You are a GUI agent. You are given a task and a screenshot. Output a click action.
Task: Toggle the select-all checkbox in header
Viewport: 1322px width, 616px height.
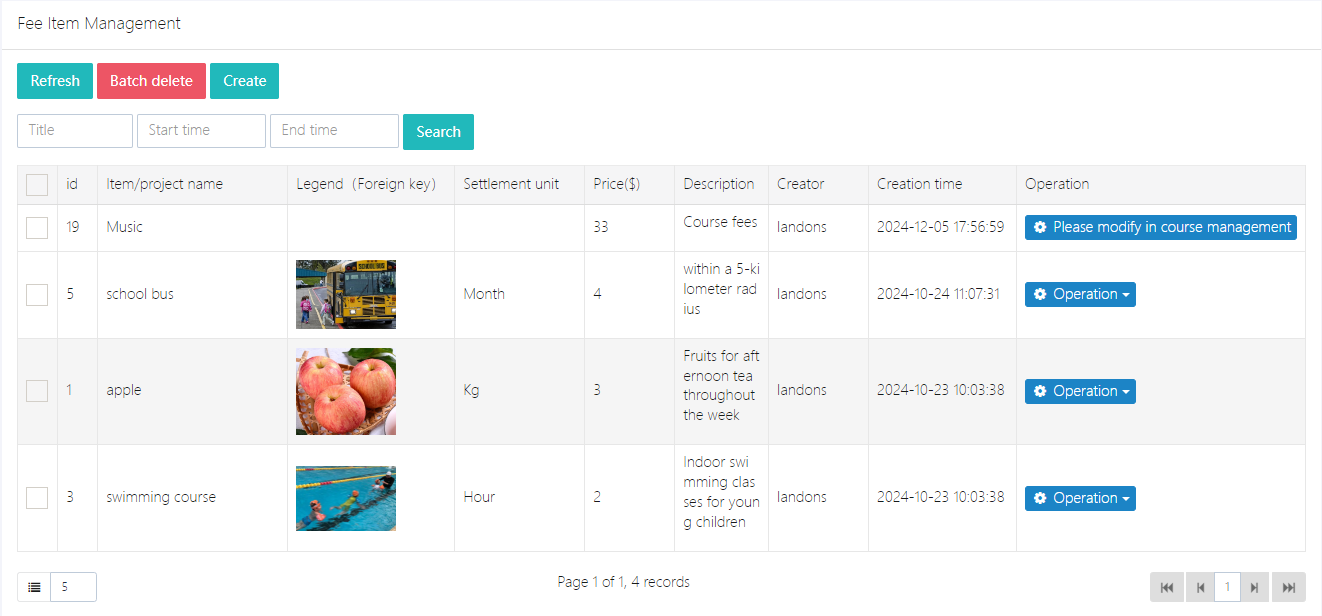click(37, 185)
